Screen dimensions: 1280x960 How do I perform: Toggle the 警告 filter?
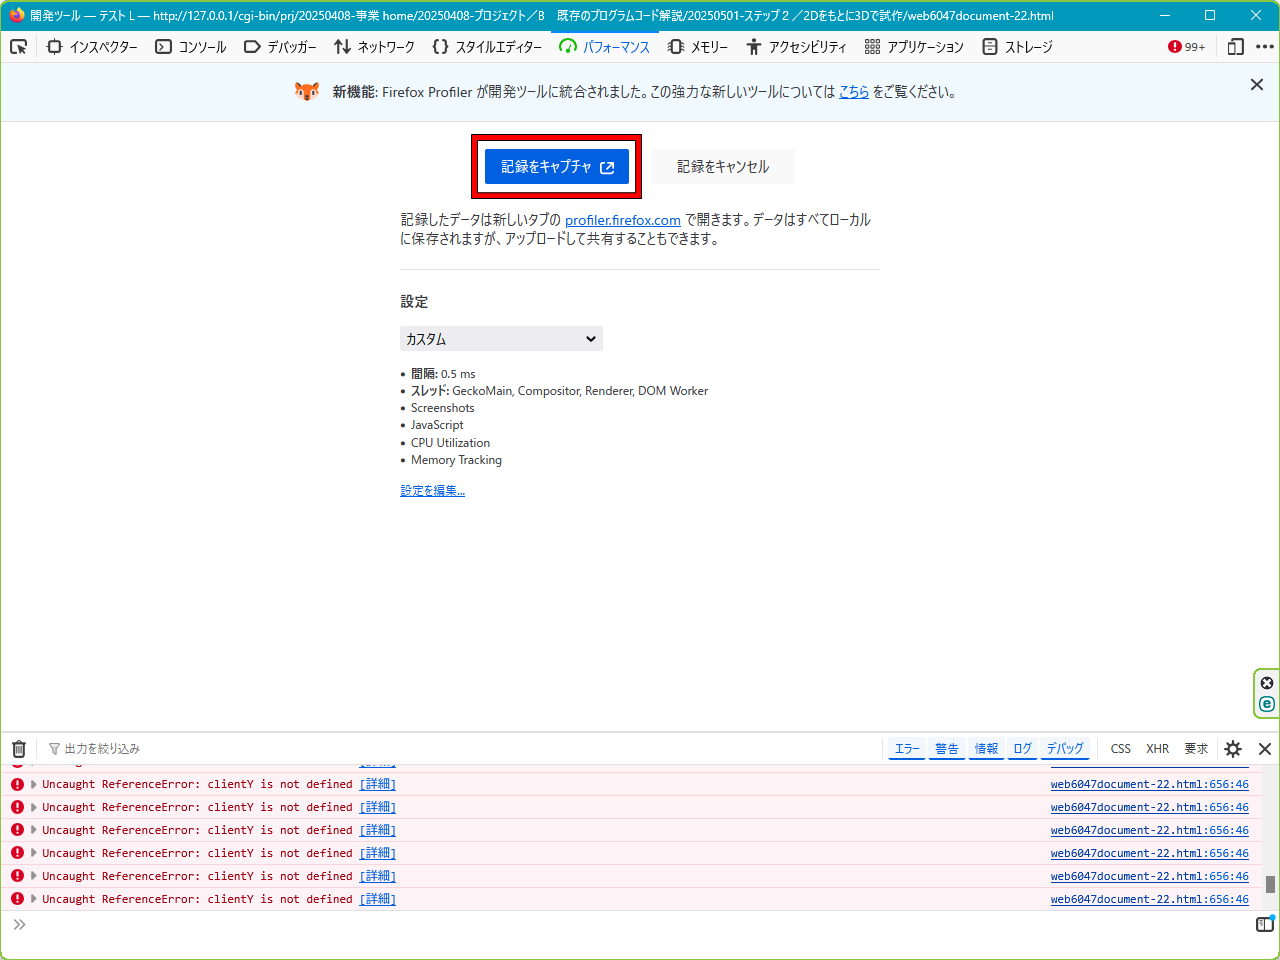point(947,749)
